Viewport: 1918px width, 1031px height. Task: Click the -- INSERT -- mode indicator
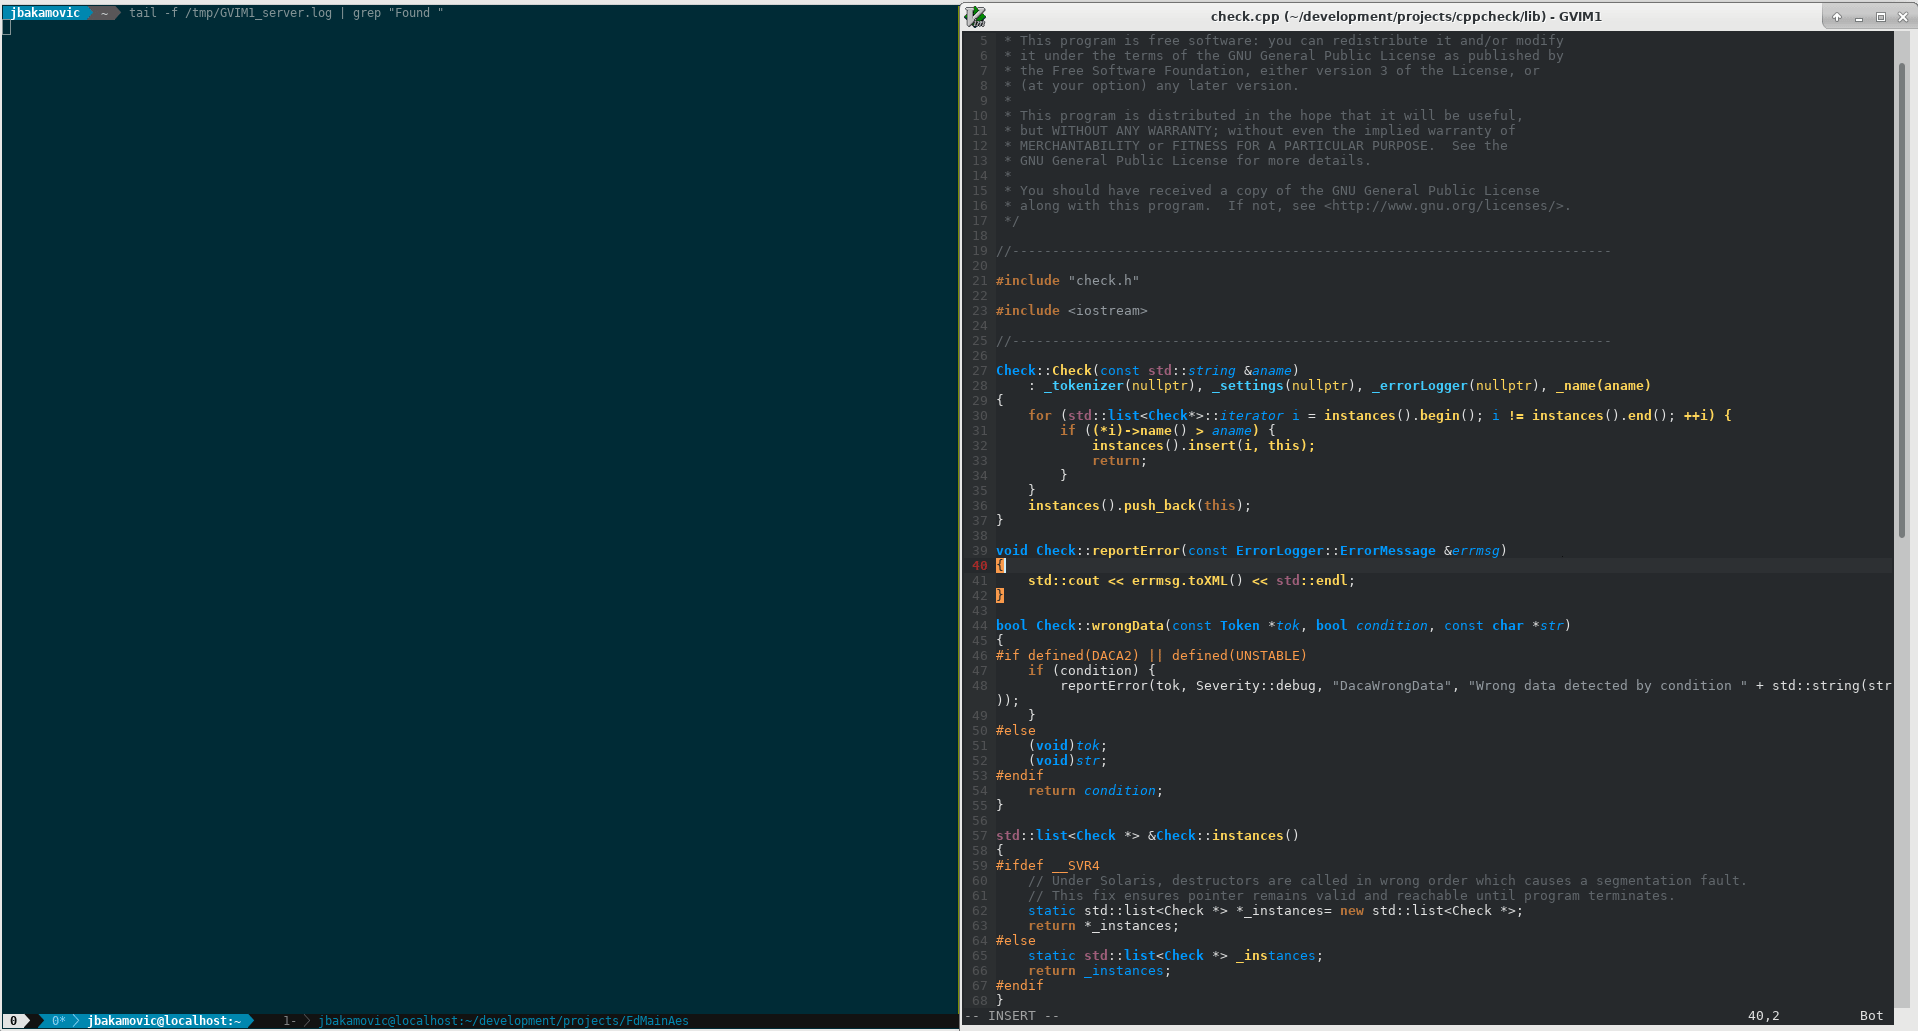point(1010,1015)
